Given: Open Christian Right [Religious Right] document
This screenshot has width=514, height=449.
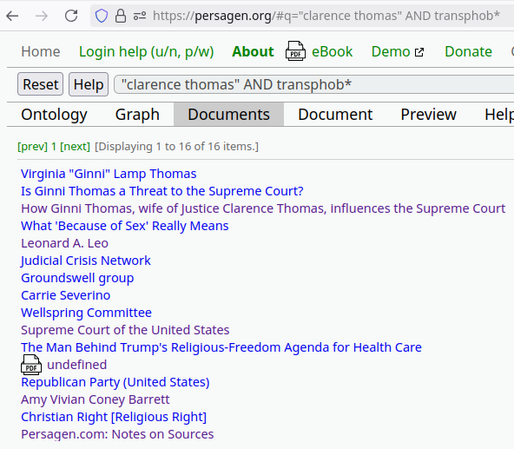Looking at the screenshot, I should tap(114, 416).
